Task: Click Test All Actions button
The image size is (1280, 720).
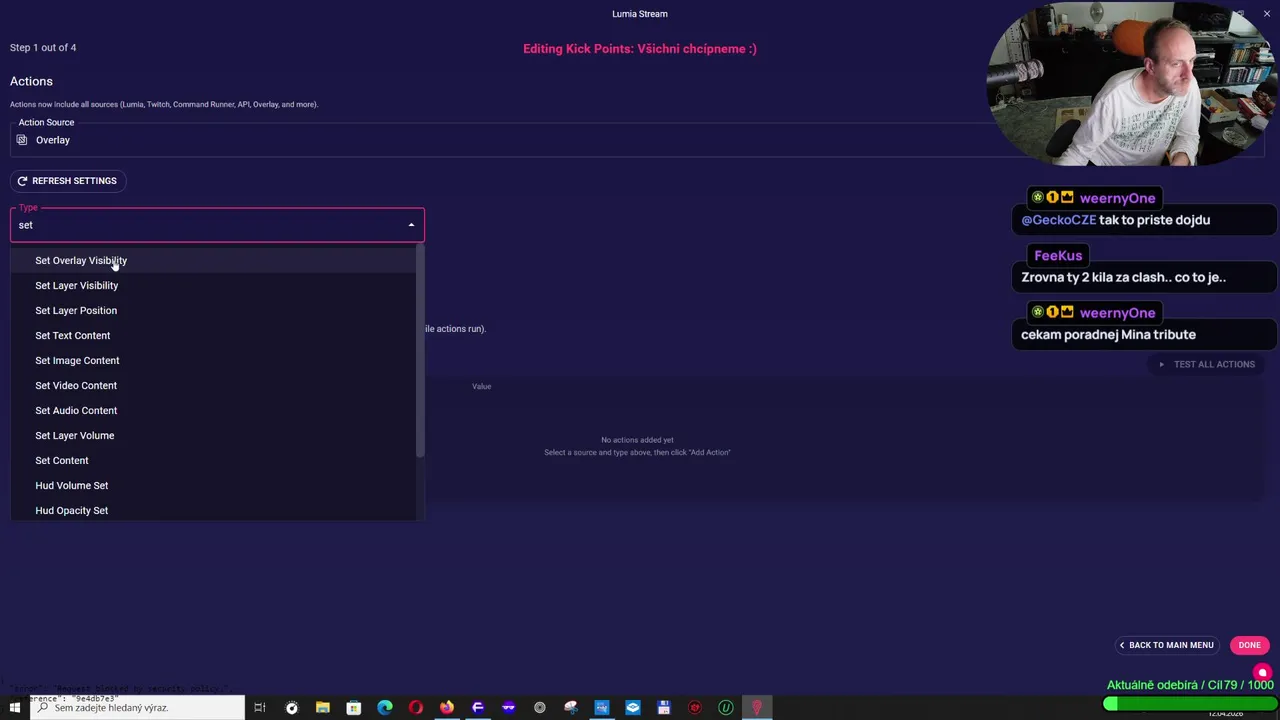Action: (x=1206, y=364)
